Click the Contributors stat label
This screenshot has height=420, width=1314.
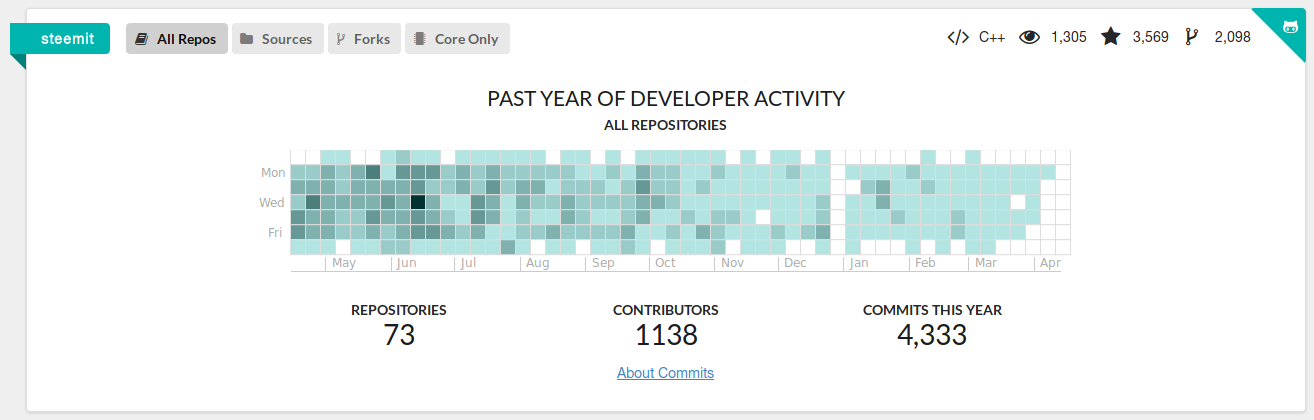[x=666, y=310]
